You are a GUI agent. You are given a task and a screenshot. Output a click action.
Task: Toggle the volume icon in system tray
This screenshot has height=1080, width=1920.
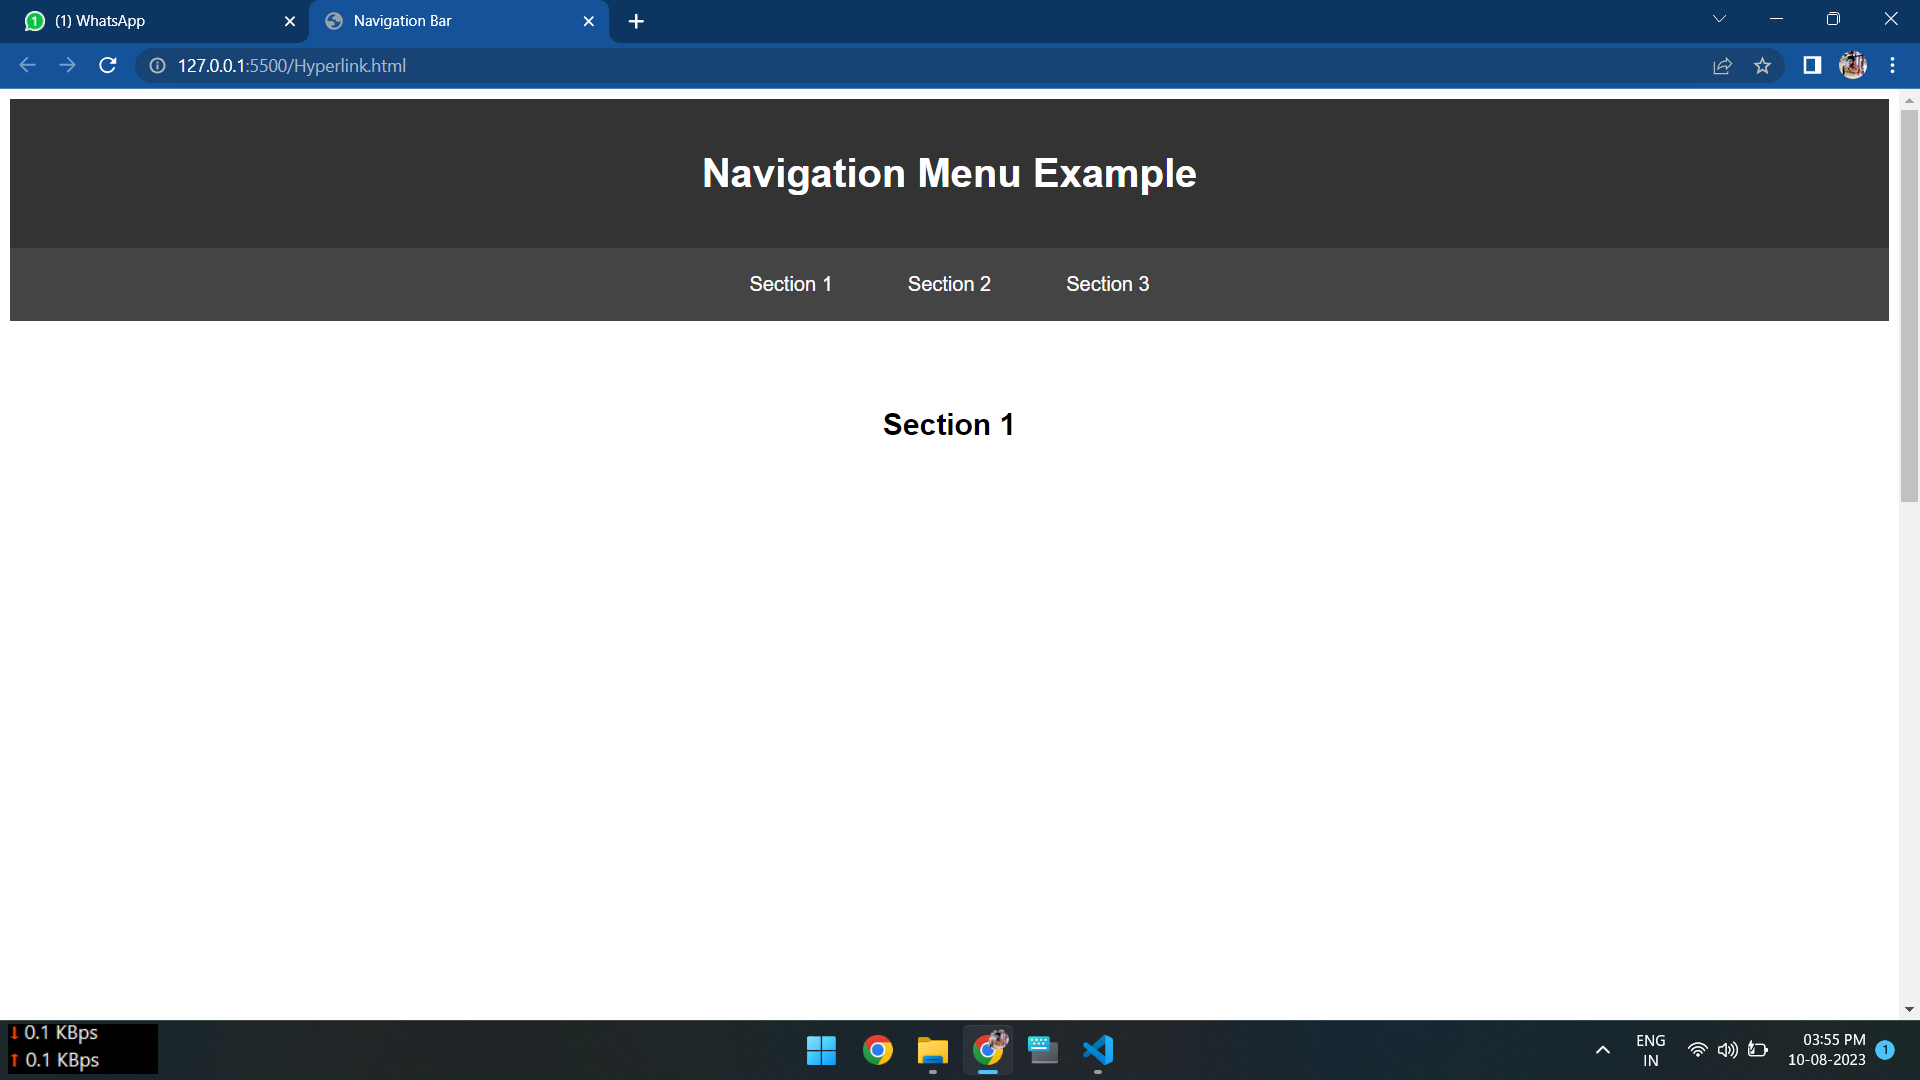1729,1050
